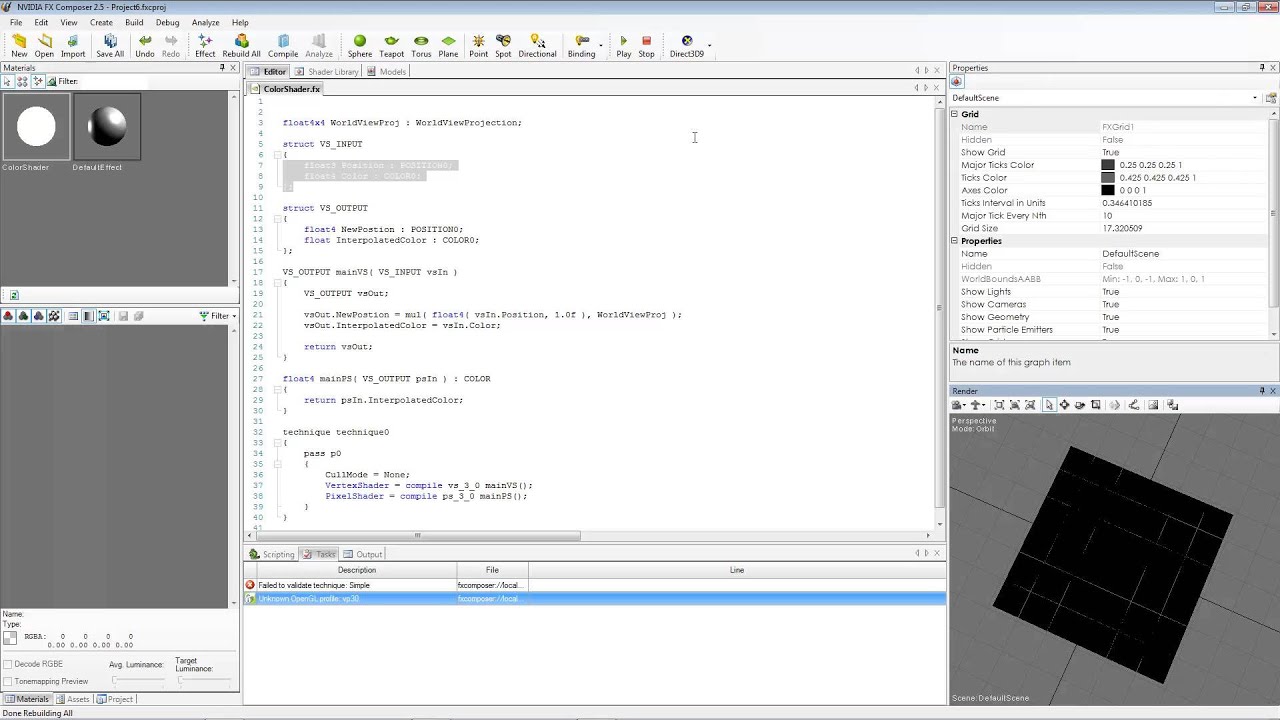
Task: Add a Point light
Action: 478,46
